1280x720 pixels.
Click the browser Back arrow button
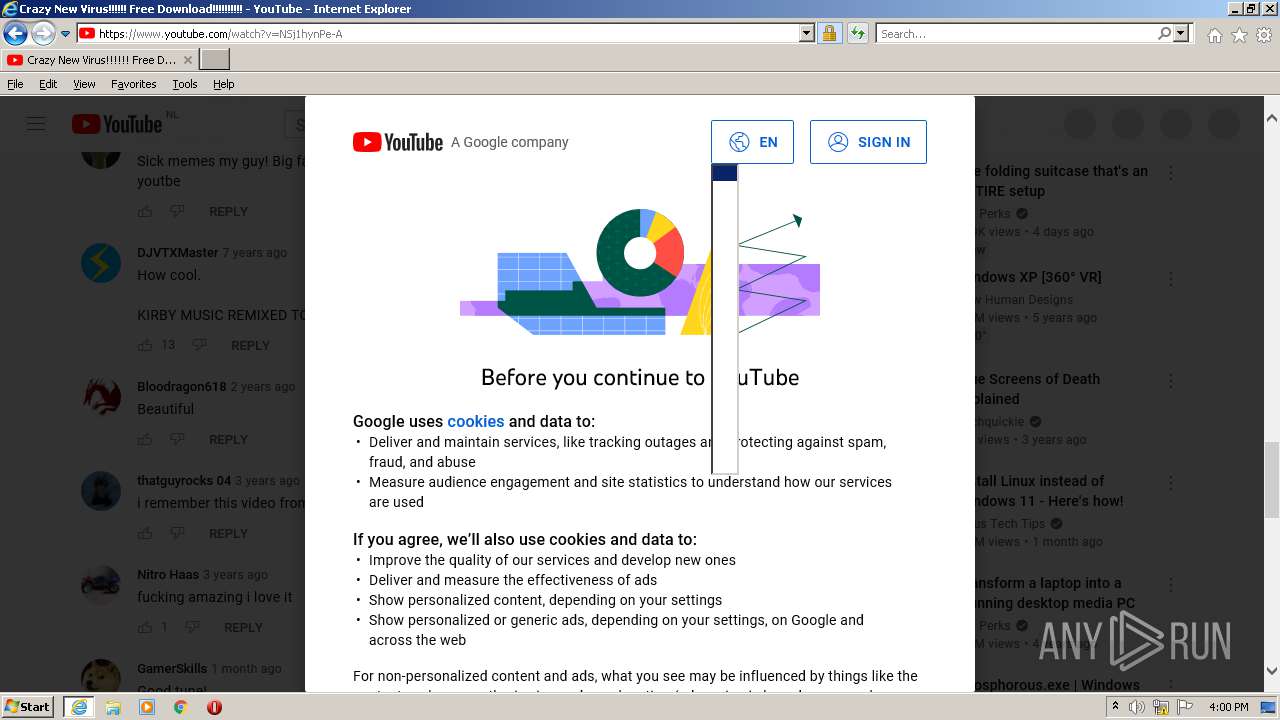(15, 33)
